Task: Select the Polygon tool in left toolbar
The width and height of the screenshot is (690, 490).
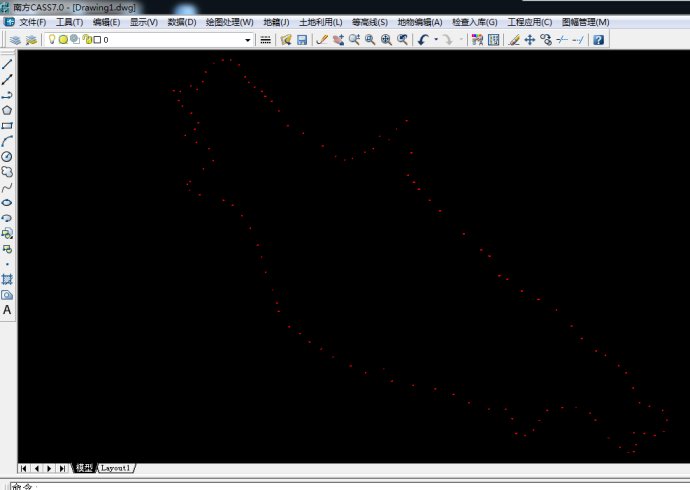Action: pos(7,110)
